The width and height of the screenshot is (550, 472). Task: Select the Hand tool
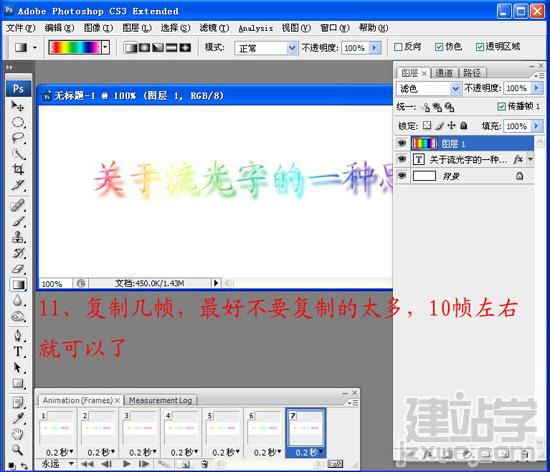[x=18, y=434]
